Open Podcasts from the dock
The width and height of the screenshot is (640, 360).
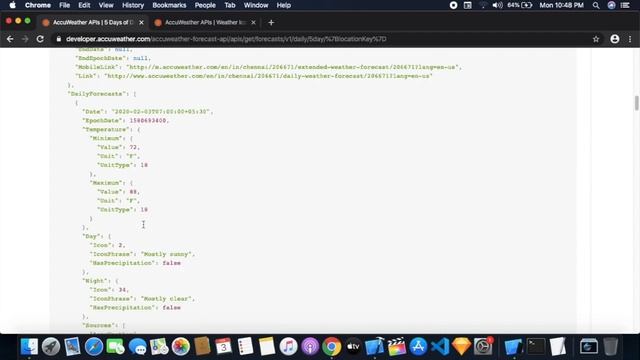click(x=310, y=347)
